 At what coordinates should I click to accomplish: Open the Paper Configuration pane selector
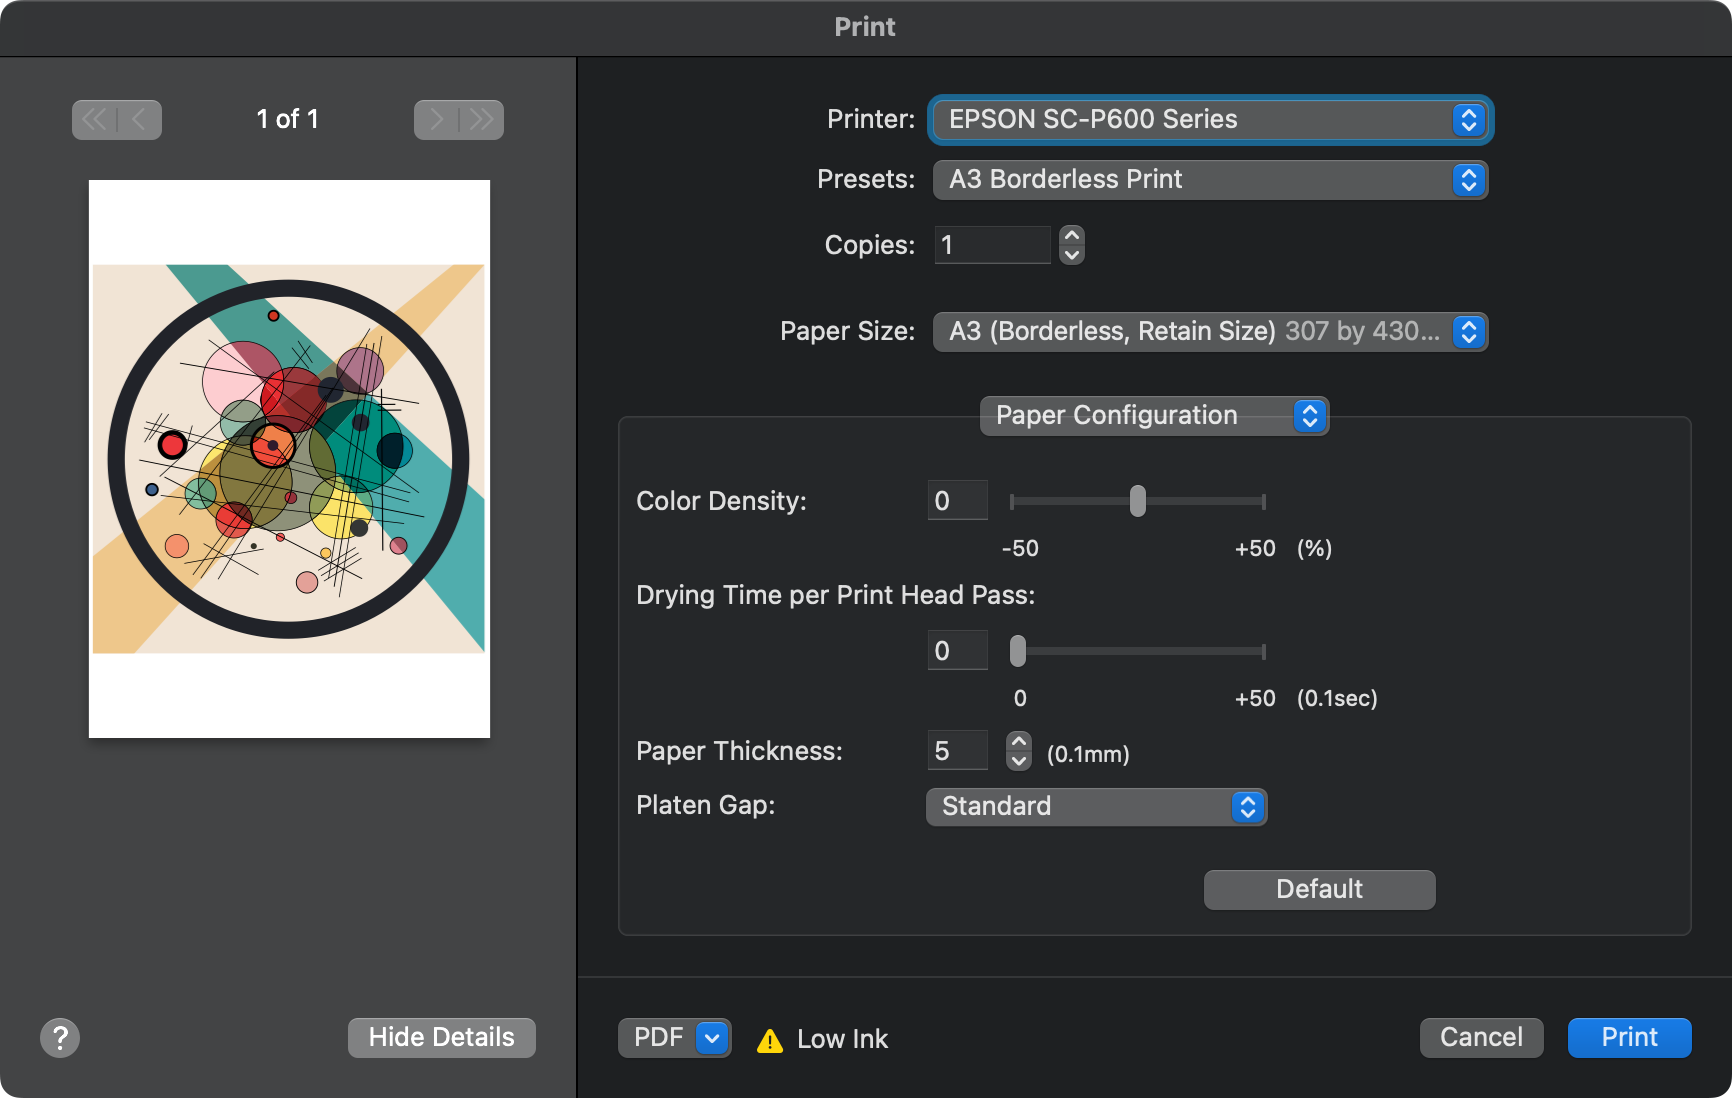1154,416
